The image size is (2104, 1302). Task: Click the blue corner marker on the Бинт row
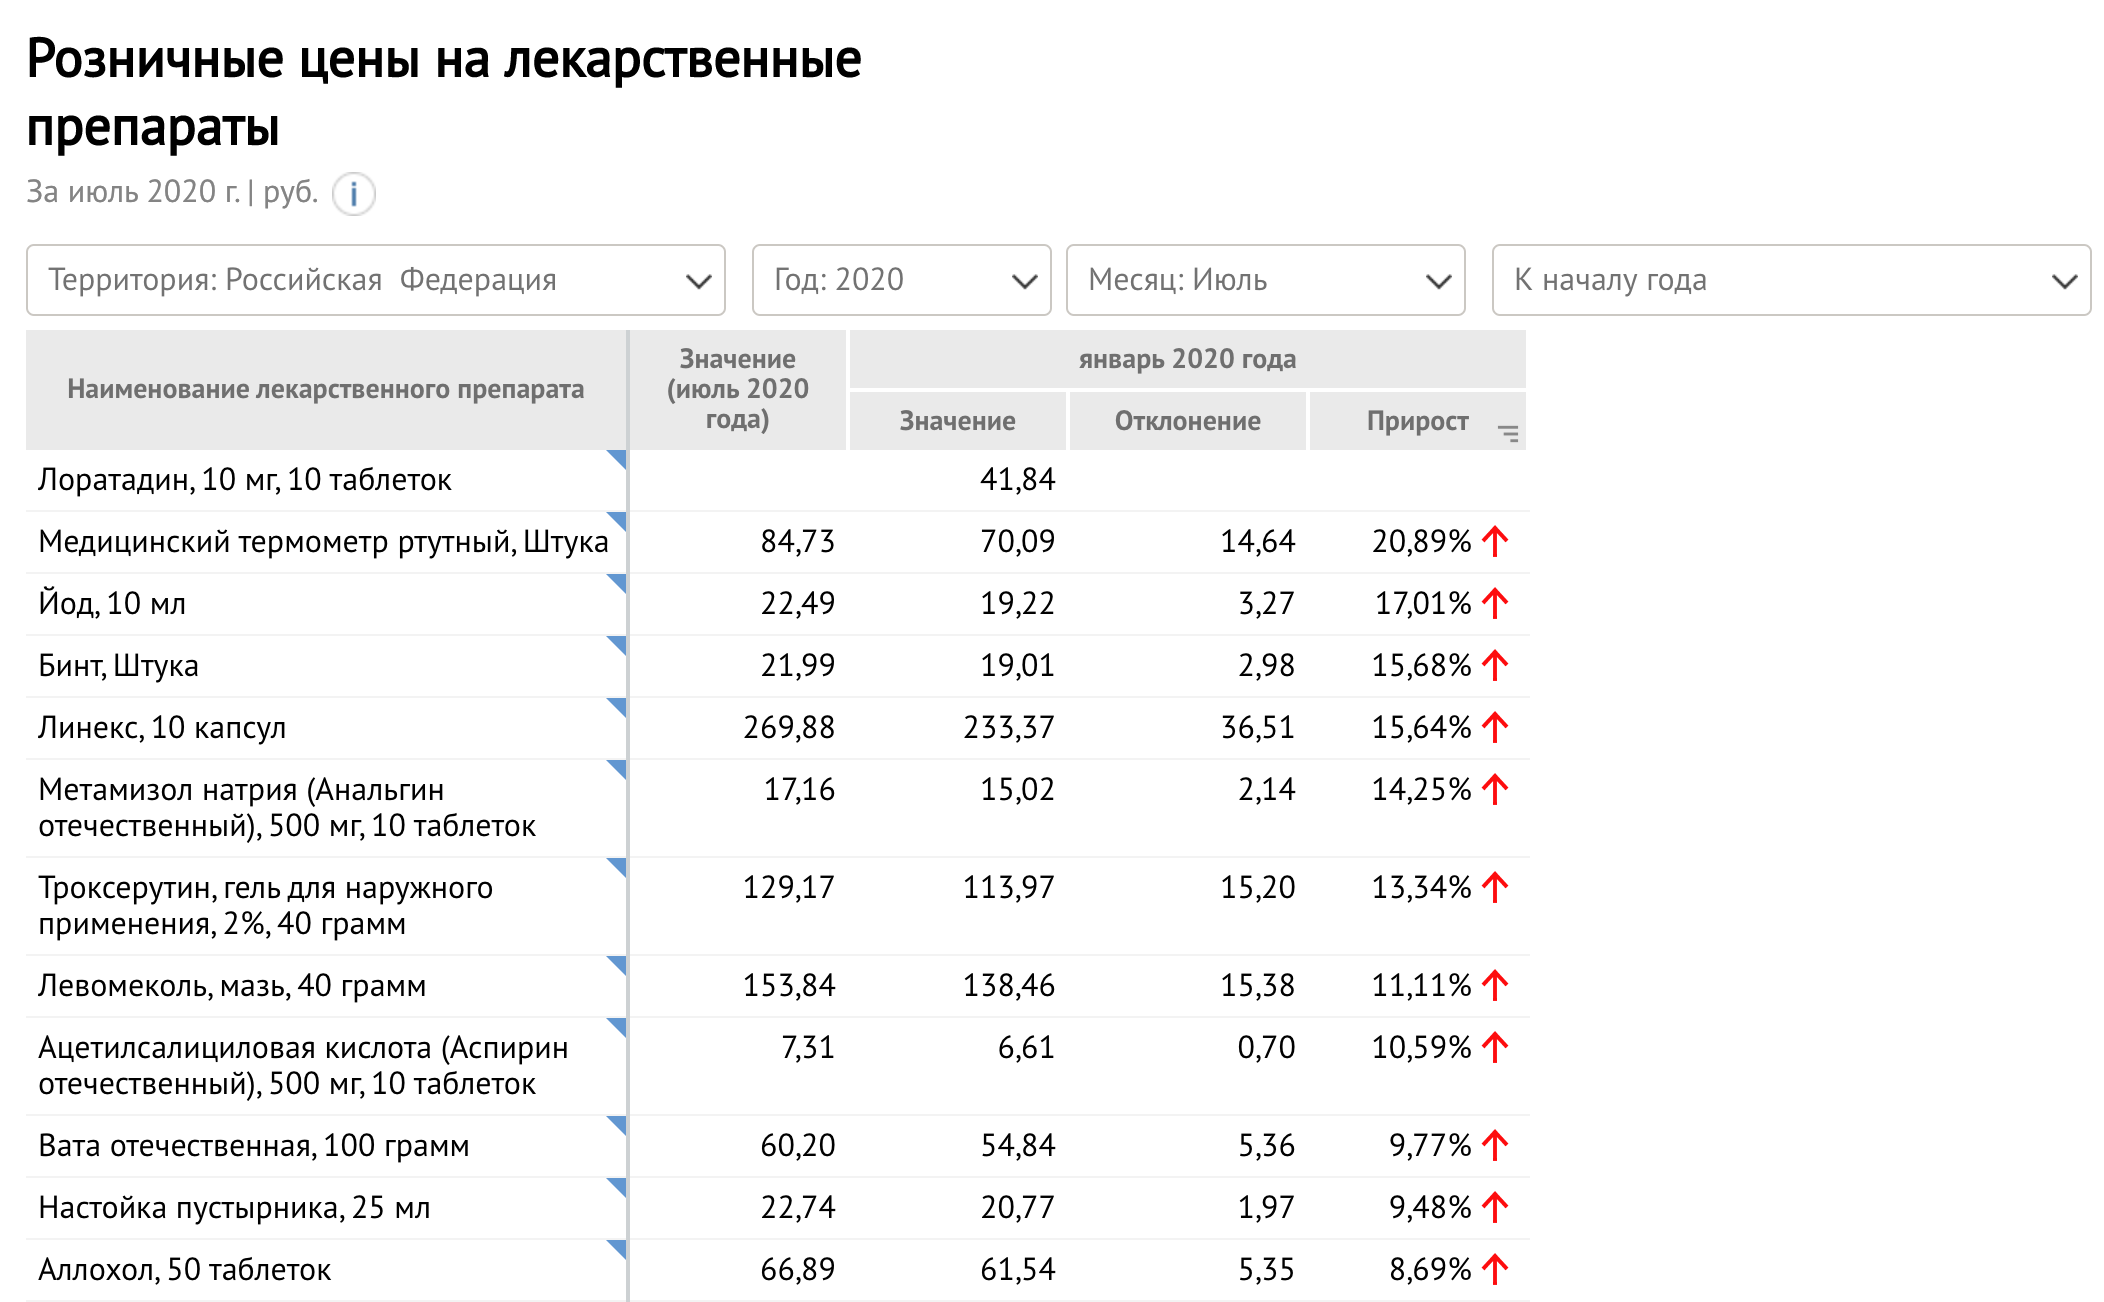pos(619,643)
